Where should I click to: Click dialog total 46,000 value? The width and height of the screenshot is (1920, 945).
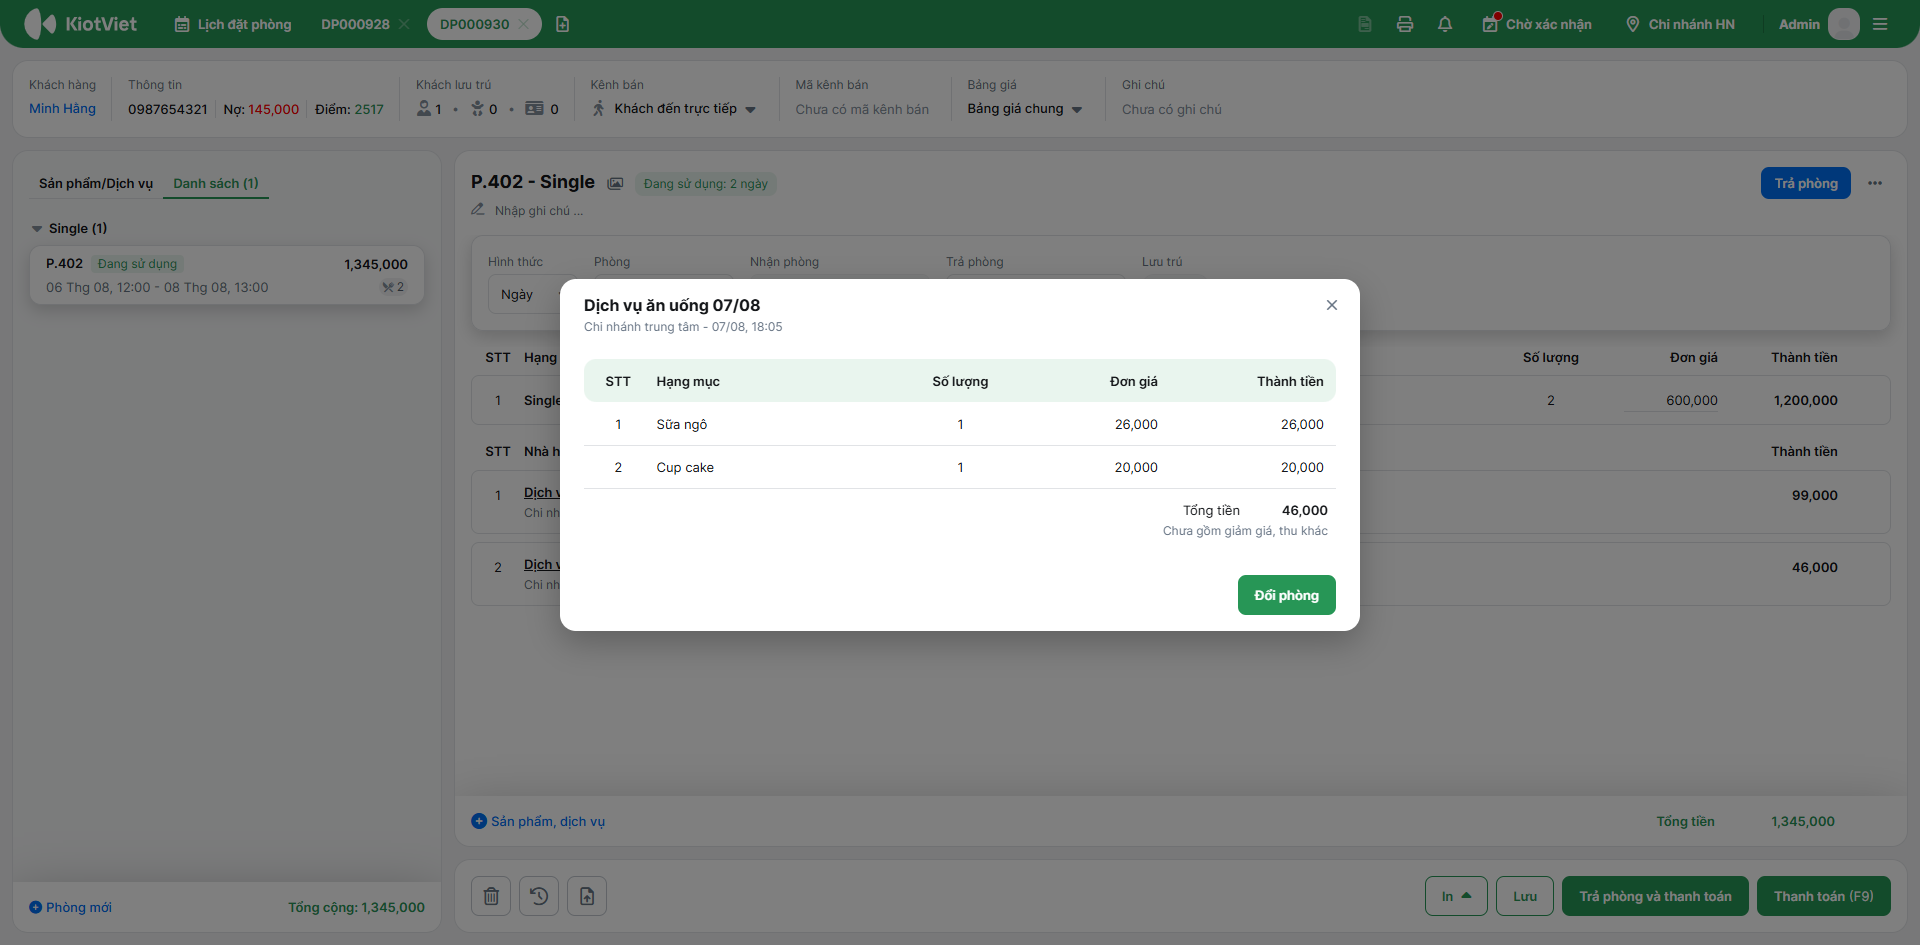point(1305,510)
